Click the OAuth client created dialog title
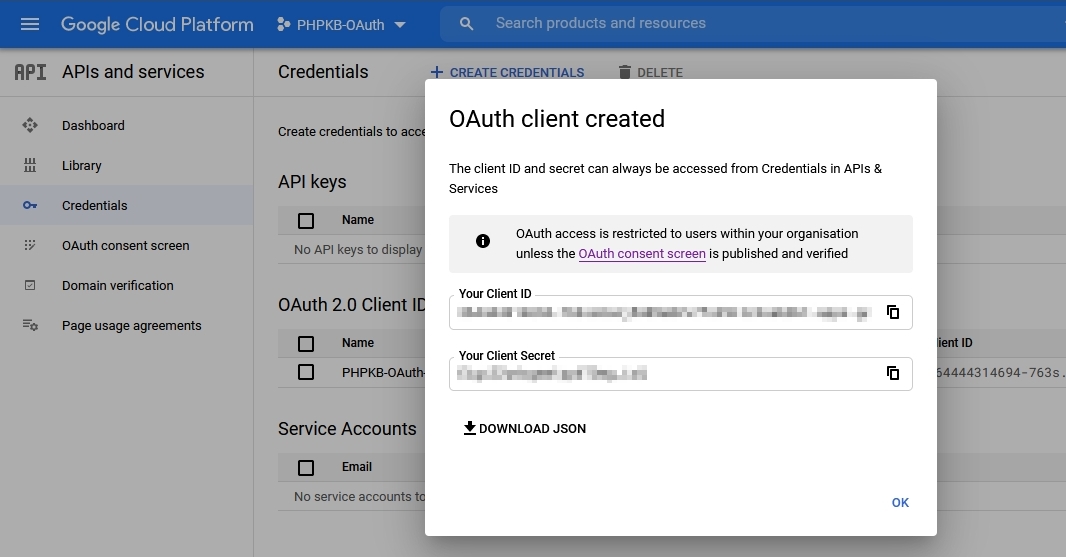The height and width of the screenshot is (557, 1066). 557,118
